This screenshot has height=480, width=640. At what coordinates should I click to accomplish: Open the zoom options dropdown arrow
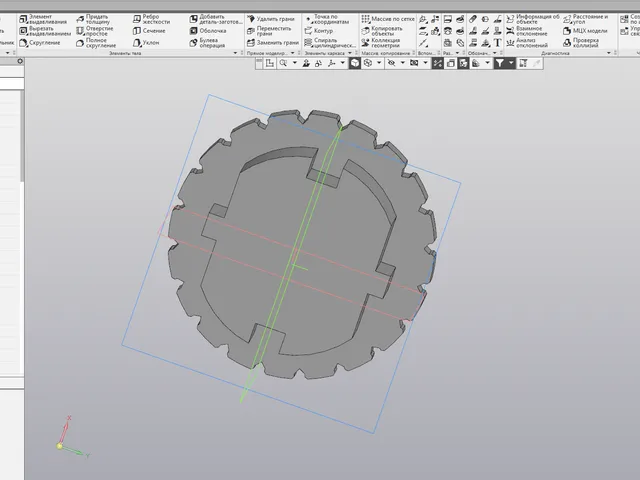(294, 63)
